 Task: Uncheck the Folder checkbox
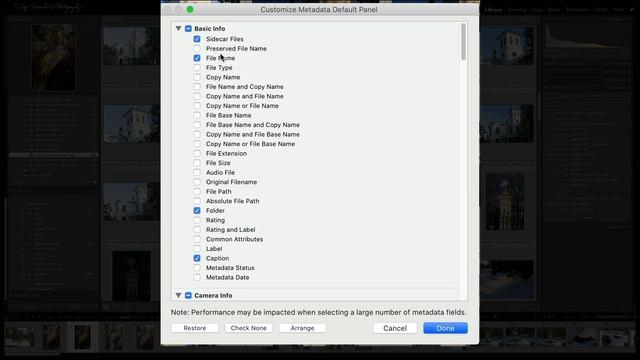(x=197, y=211)
